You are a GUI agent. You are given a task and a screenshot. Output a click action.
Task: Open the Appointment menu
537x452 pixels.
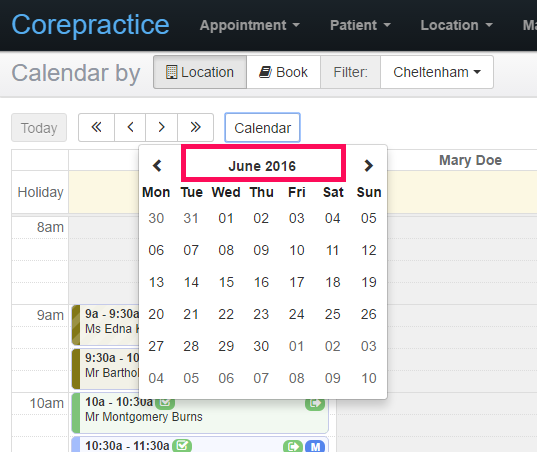coord(250,25)
